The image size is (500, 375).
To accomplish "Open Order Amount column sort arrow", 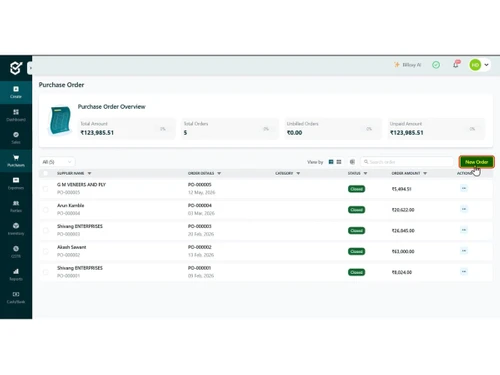I will 425,173.
